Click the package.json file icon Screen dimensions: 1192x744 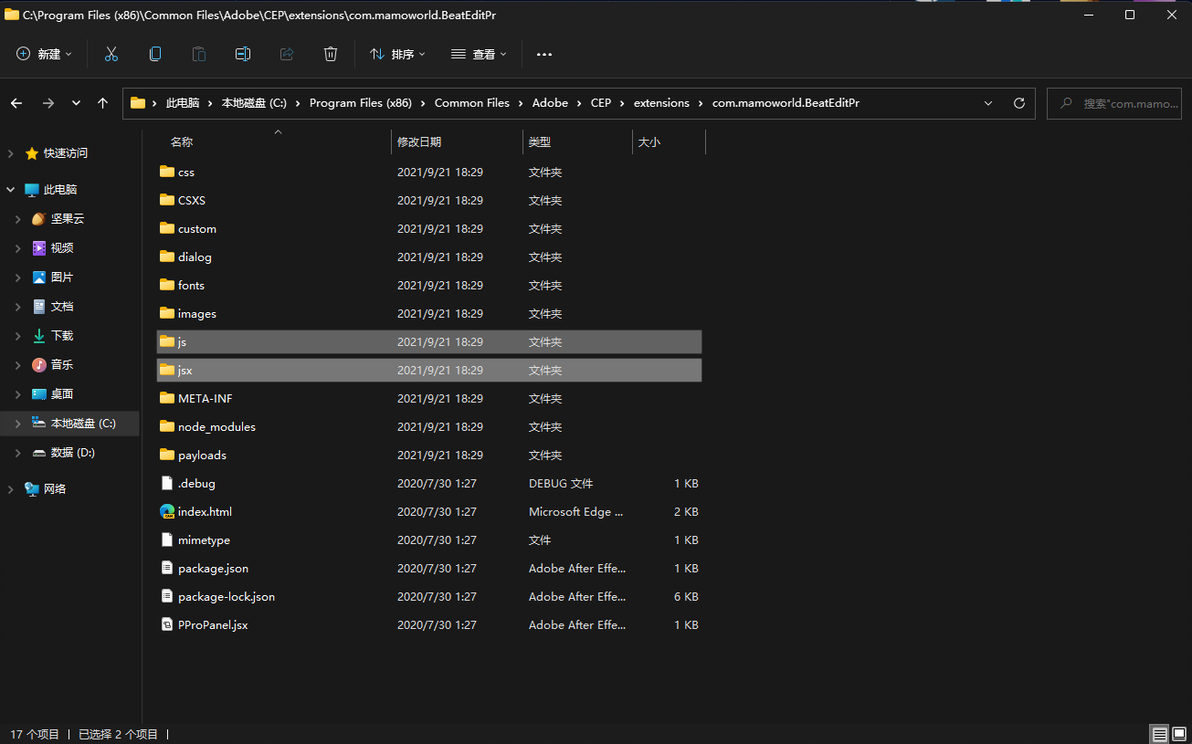167,568
